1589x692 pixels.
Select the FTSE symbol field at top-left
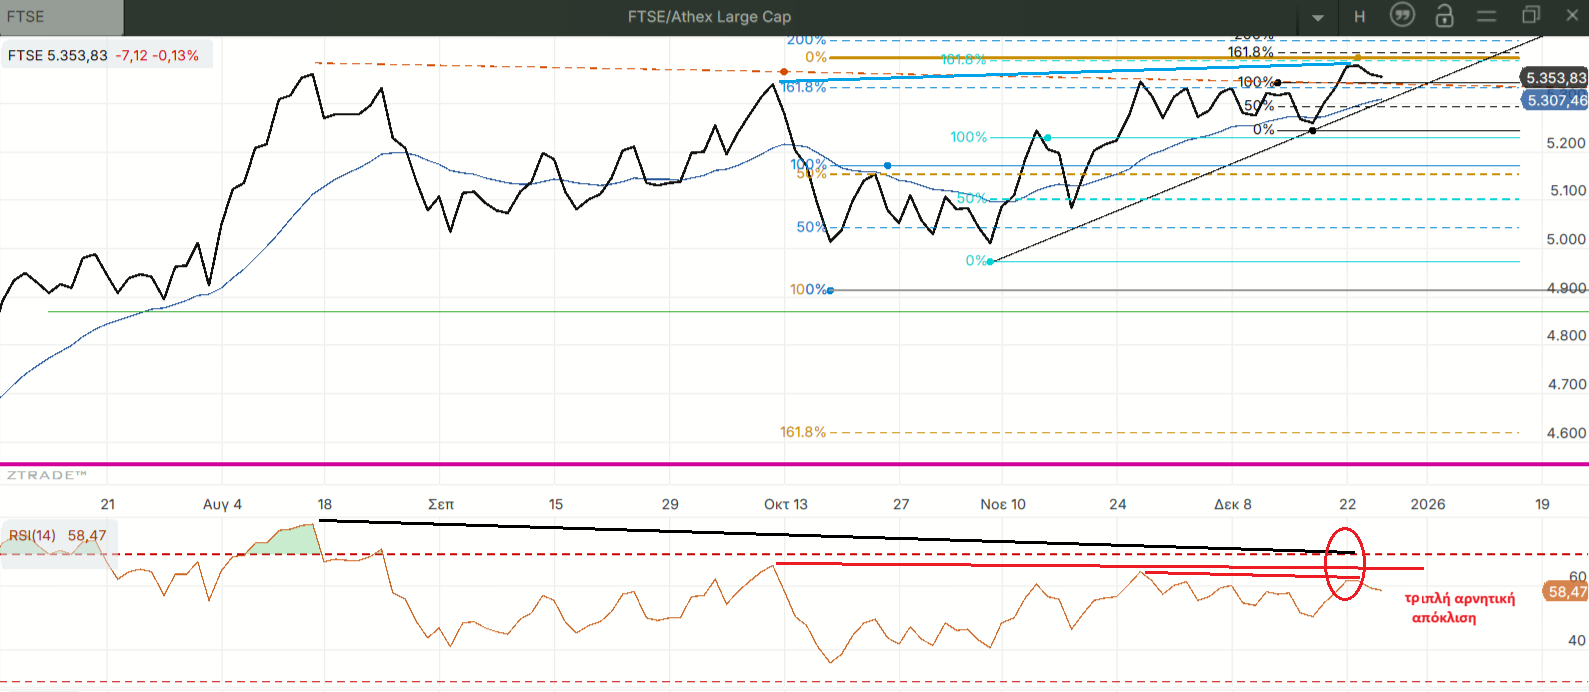(60, 17)
